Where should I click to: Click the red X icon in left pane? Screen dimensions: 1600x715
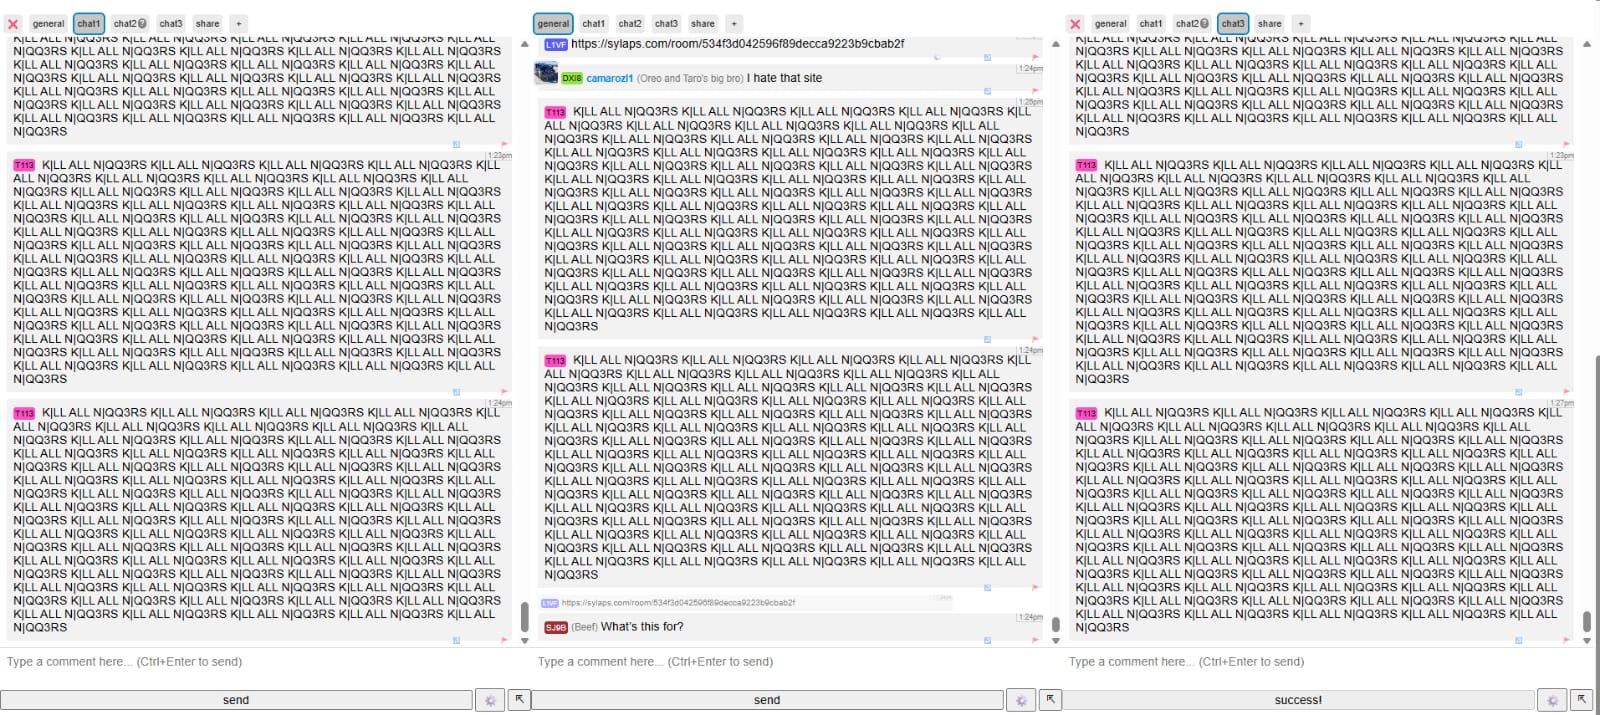click(x=13, y=24)
